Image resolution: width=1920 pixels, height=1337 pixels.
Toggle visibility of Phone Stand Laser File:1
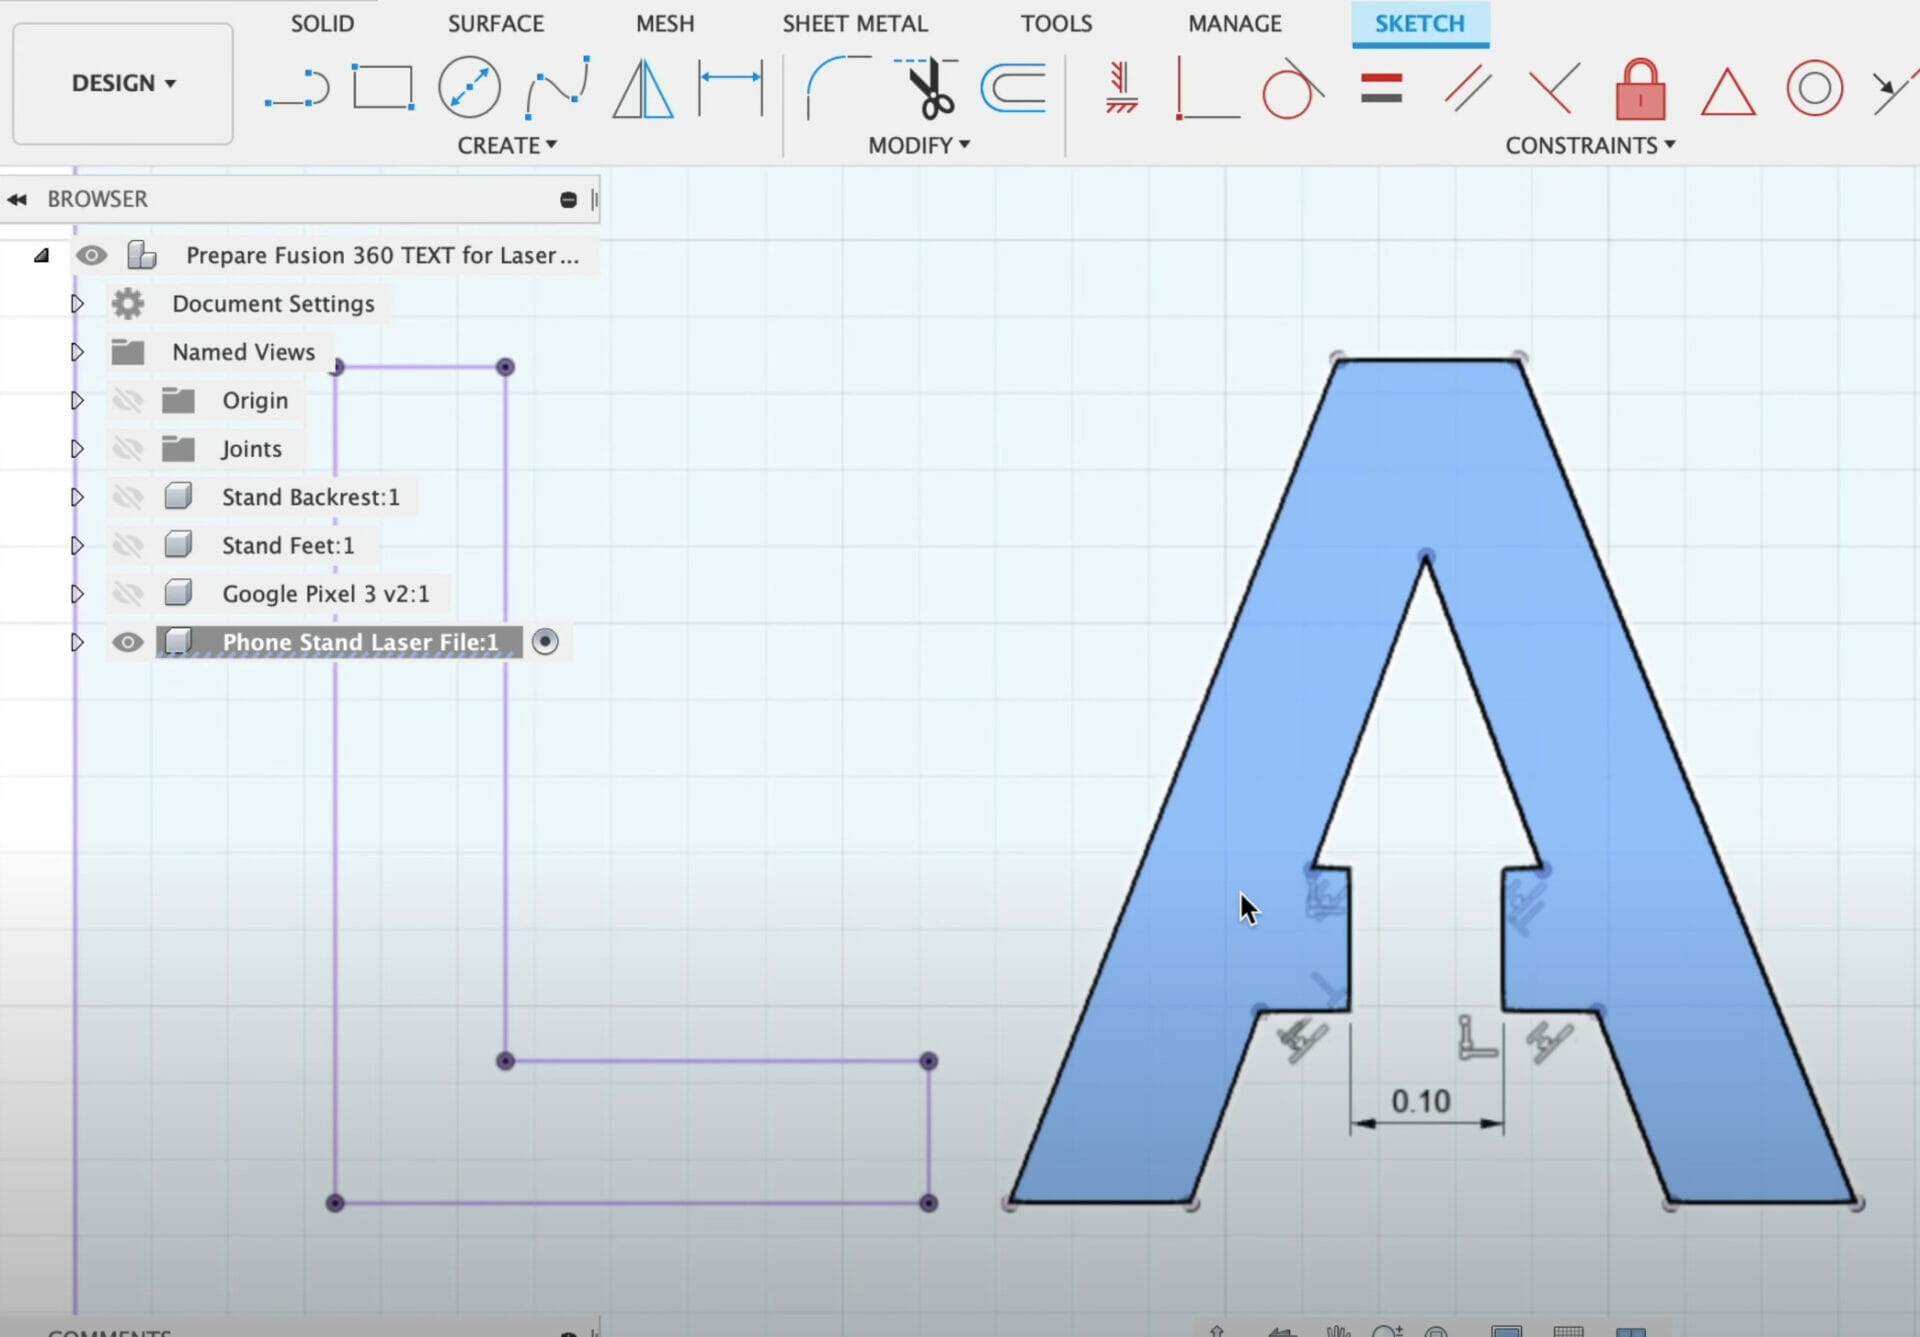pos(127,642)
